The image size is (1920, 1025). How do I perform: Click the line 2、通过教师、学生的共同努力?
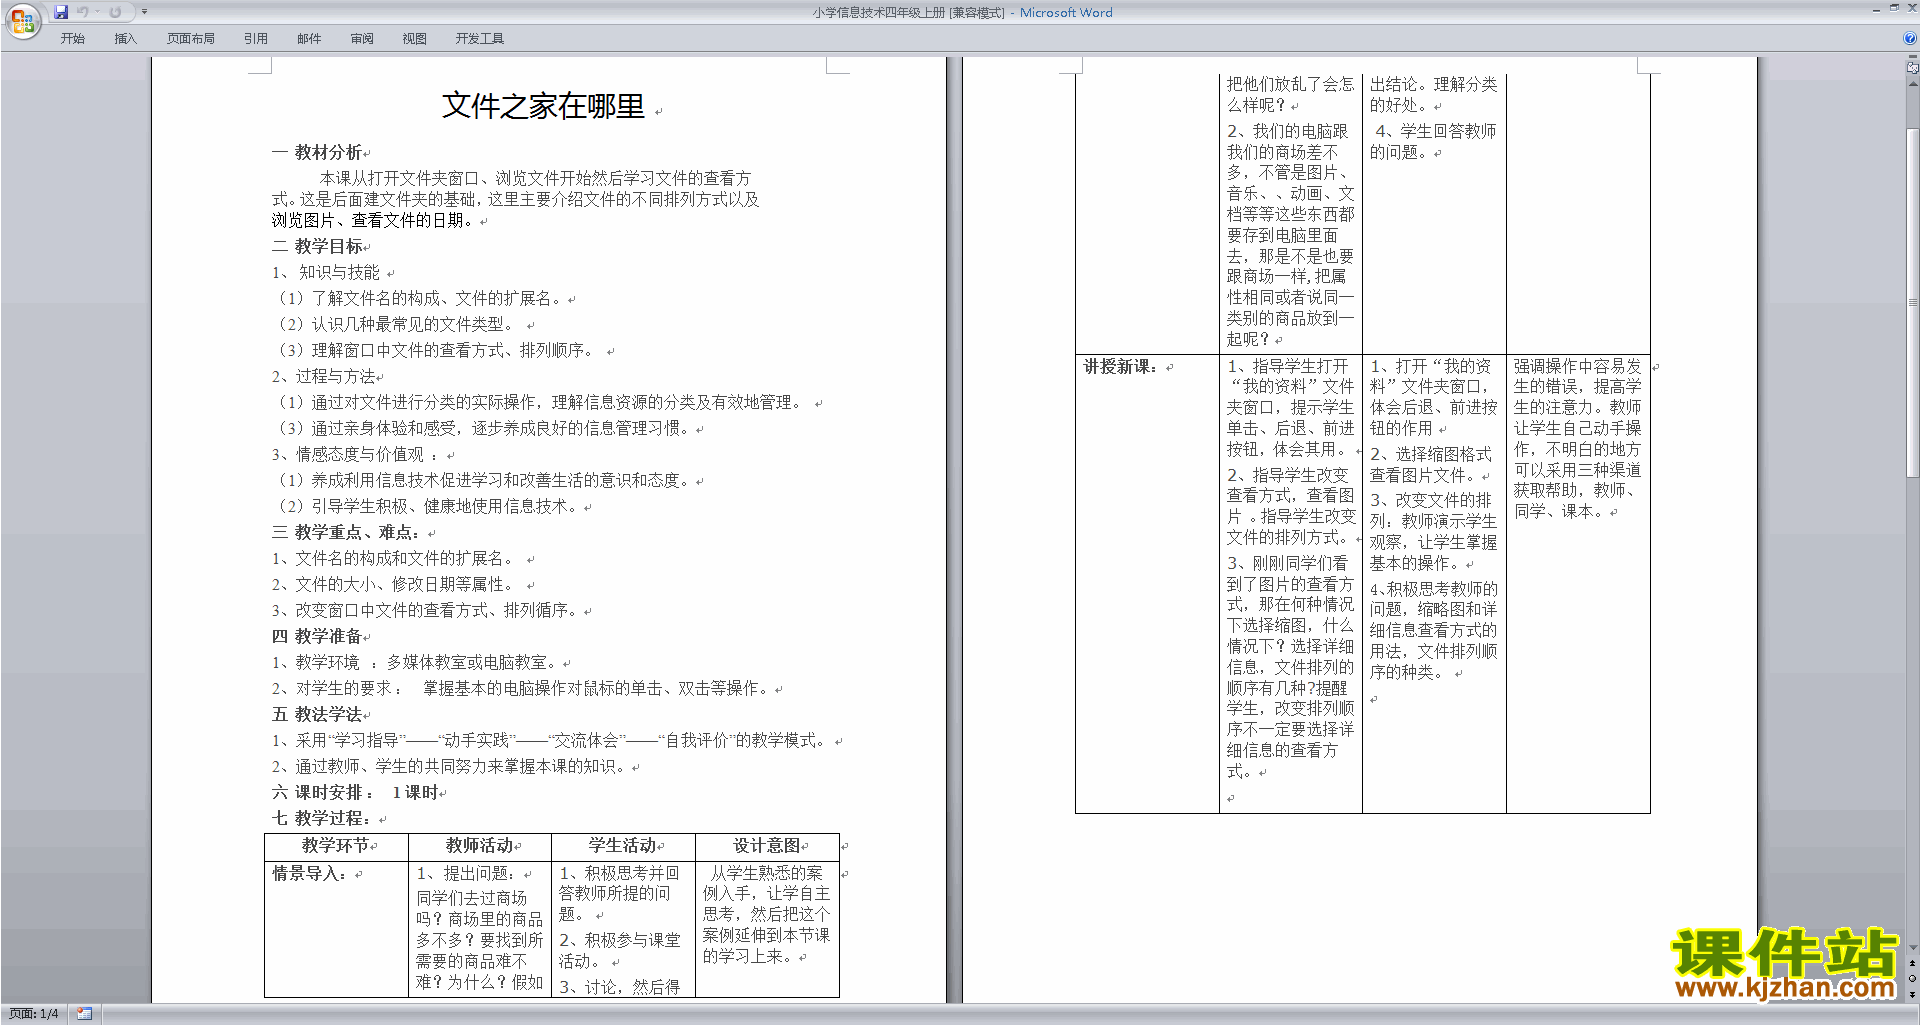(x=450, y=766)
